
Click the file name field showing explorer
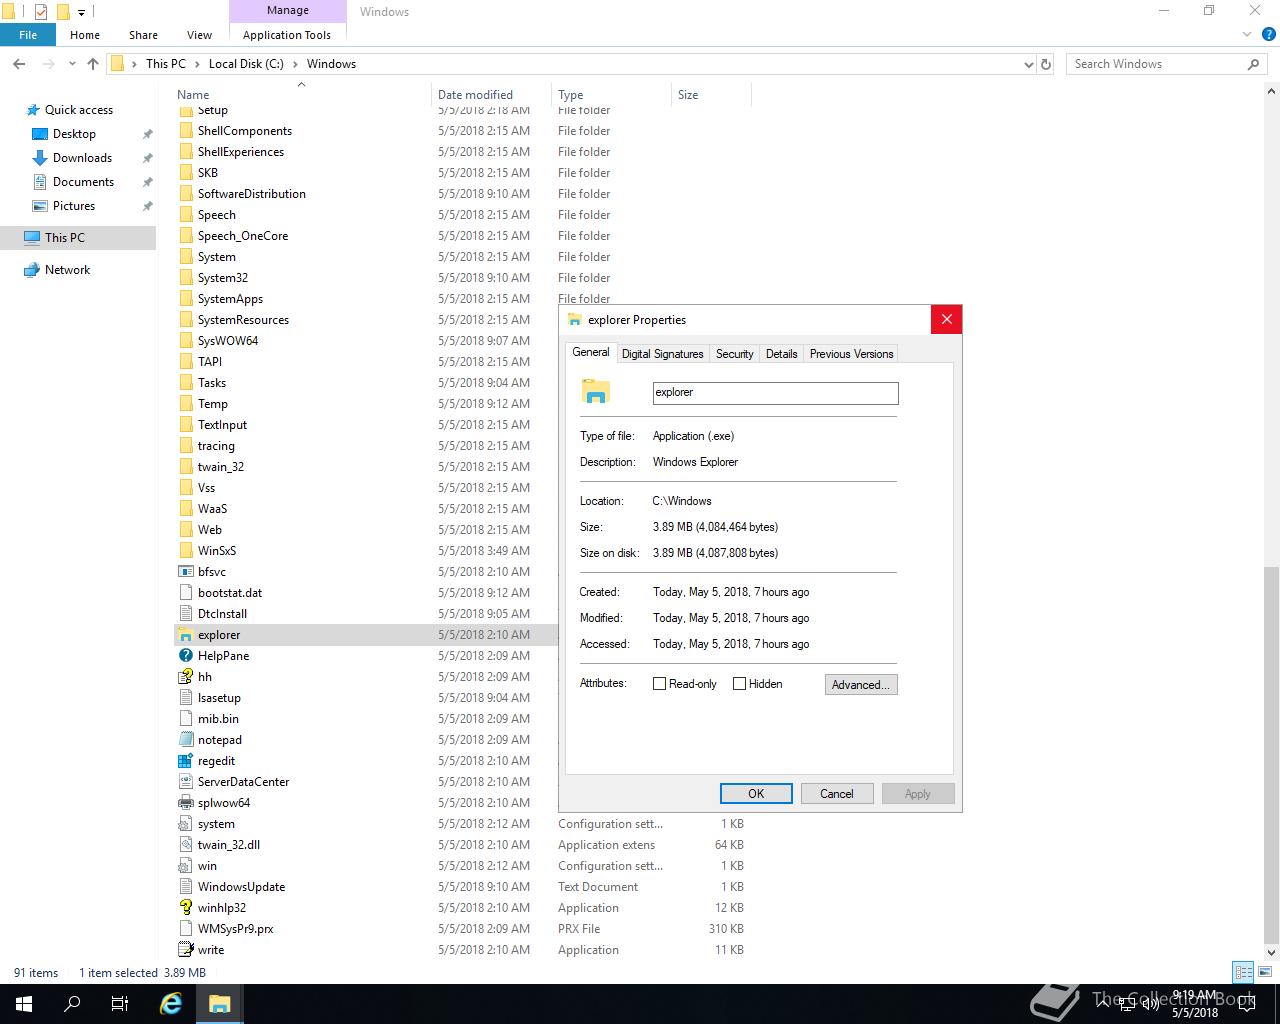(775, 393)
